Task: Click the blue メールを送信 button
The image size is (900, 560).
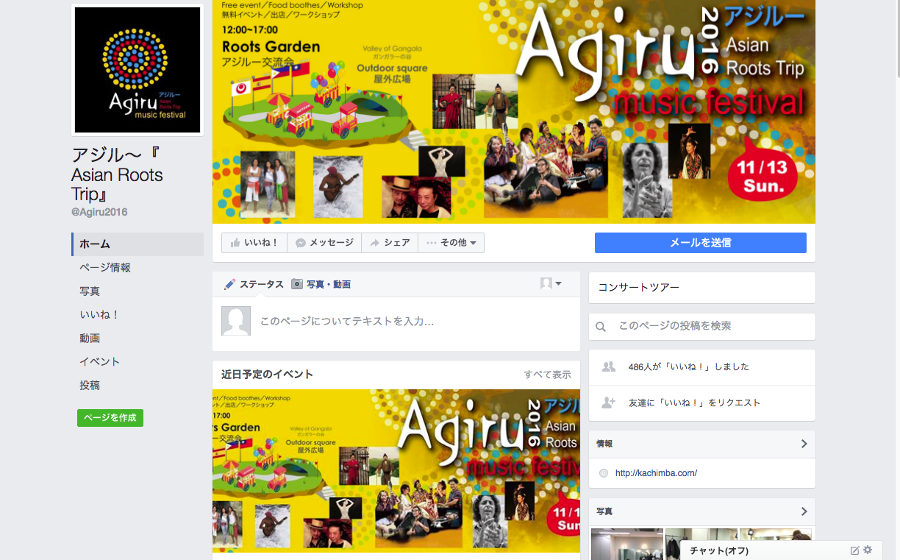Action: coord(700,243)
